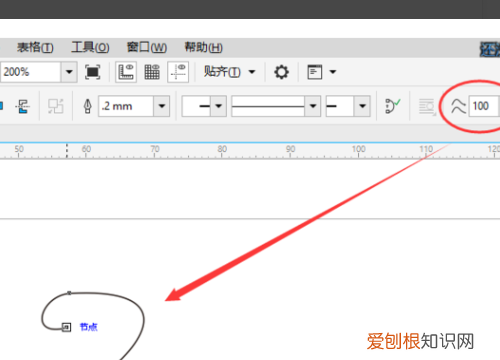
Task: Click the blue align objects icon
Action: [x=22, y=107]
